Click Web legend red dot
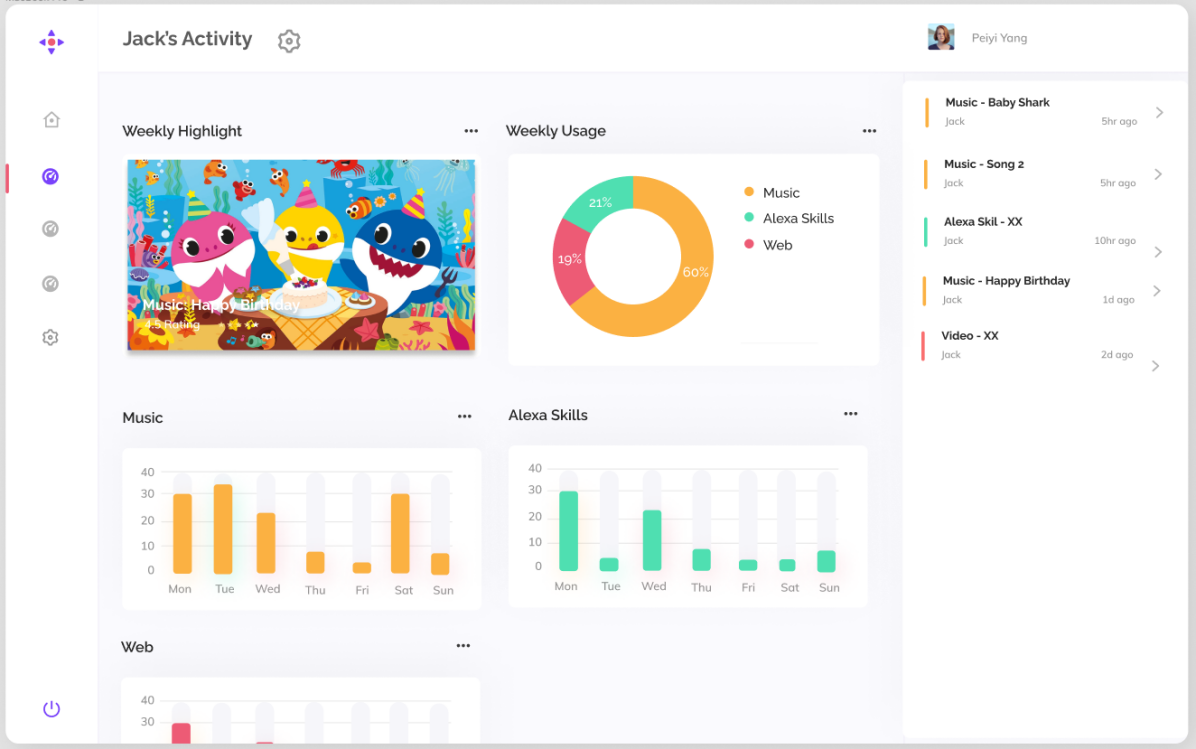This screenshot has height=749, width=1196. tap(749, 244)
